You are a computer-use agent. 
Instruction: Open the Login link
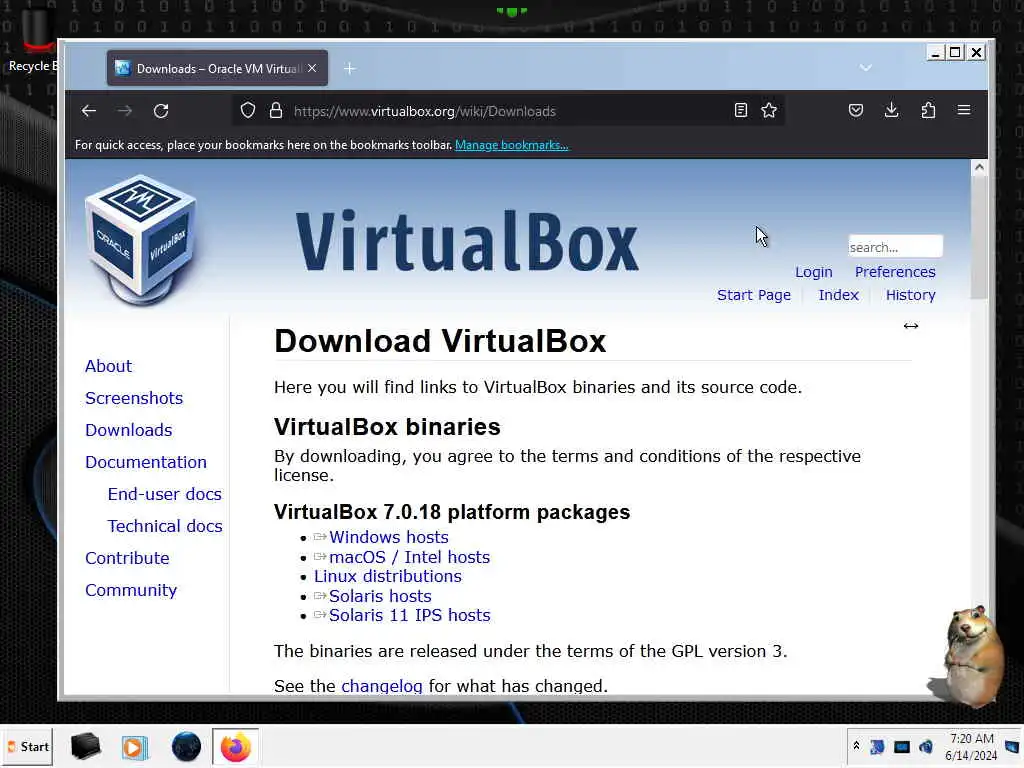coord(814,272)
